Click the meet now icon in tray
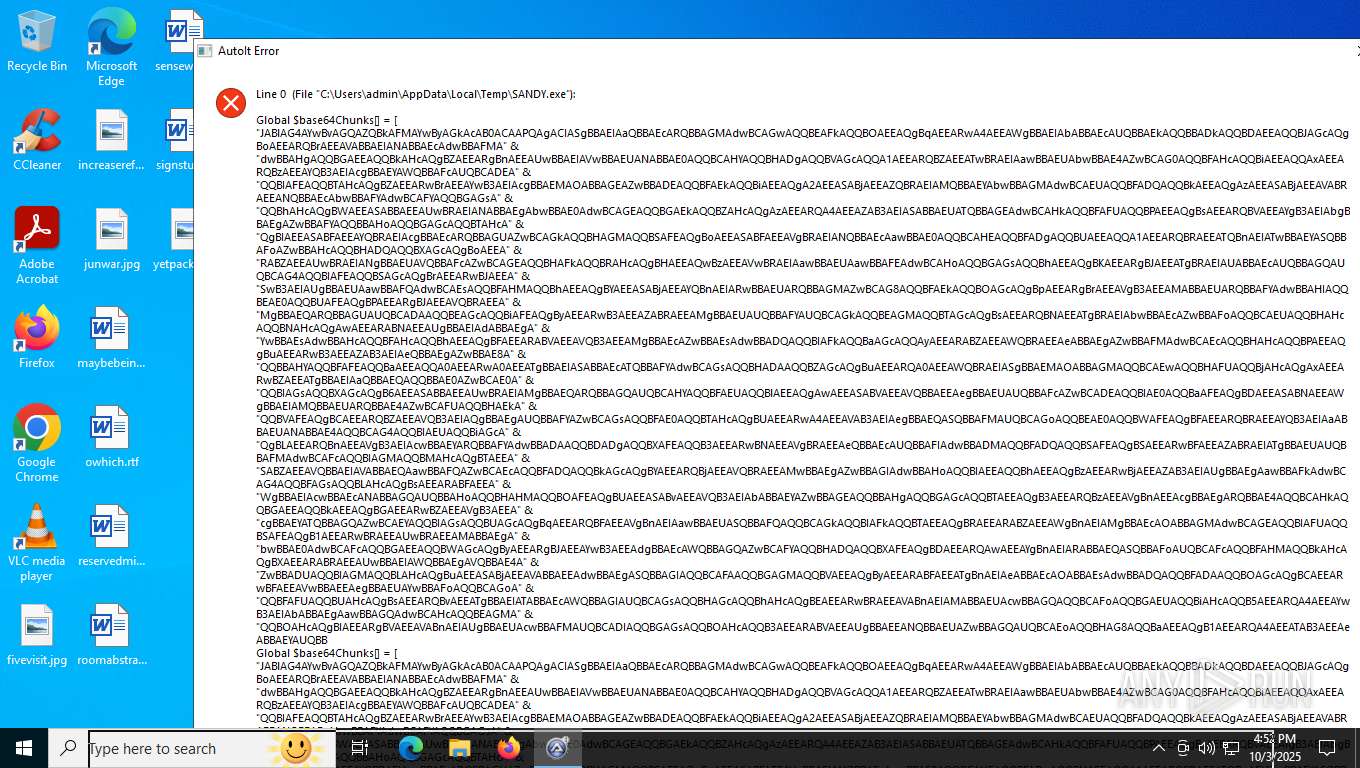Image resolution: width=1360 pixels, height=768 pixels. 1183,748
